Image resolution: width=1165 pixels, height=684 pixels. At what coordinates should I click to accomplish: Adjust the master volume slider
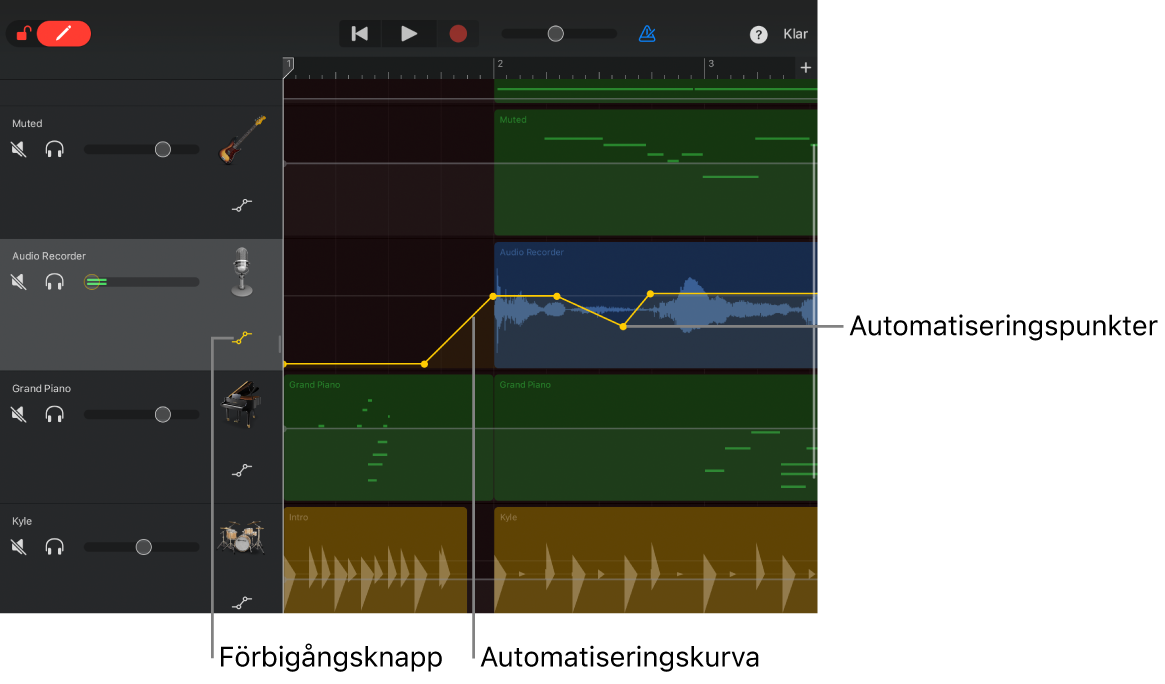(x=559, y=33)
